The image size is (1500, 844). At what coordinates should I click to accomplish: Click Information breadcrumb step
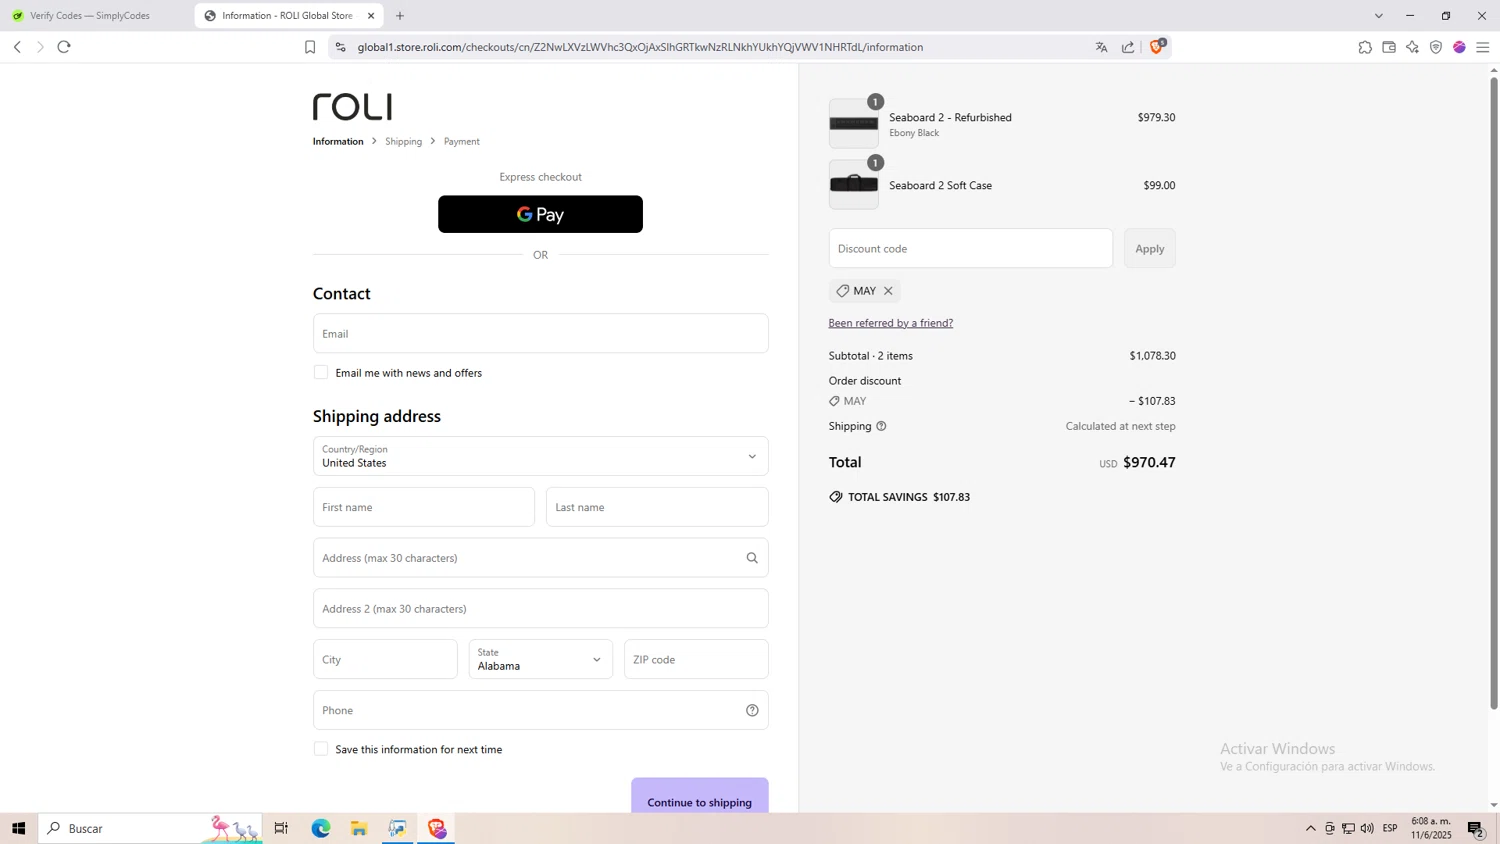point(338,141)
